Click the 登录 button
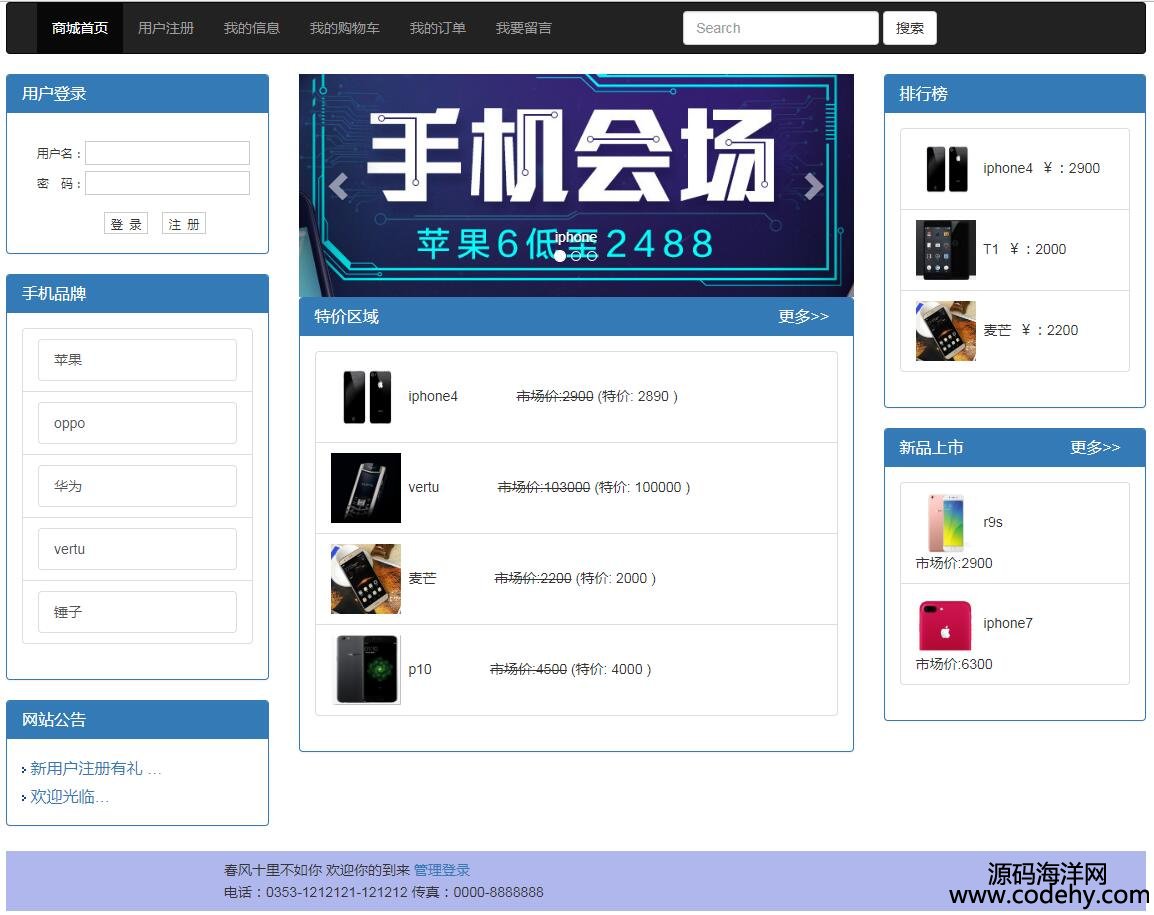Image resolution: width=1154 pixels, height=915 pixels. [x=126, y=224]
